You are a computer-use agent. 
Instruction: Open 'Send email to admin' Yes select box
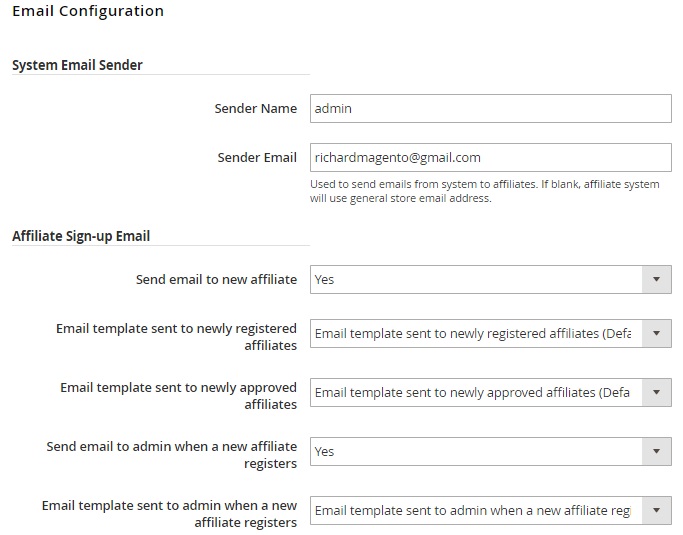(475, 452)
